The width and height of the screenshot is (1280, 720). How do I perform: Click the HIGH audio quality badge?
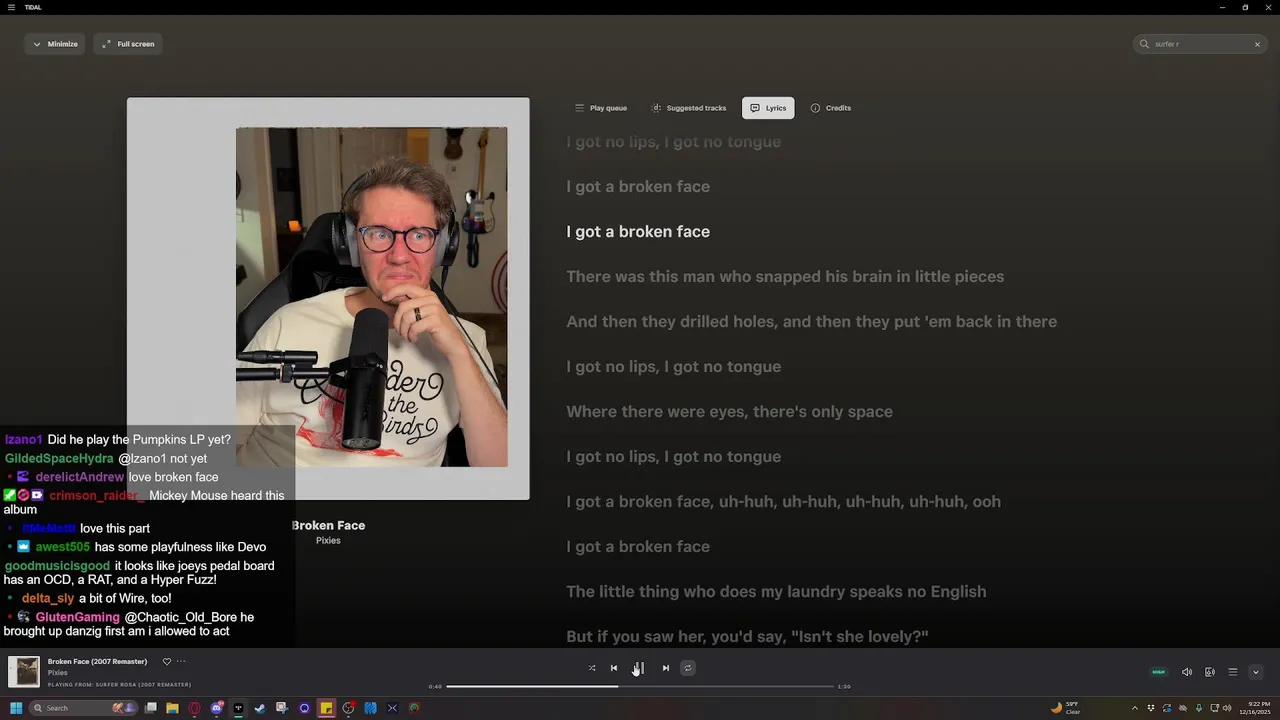(x=1159, y=672)
